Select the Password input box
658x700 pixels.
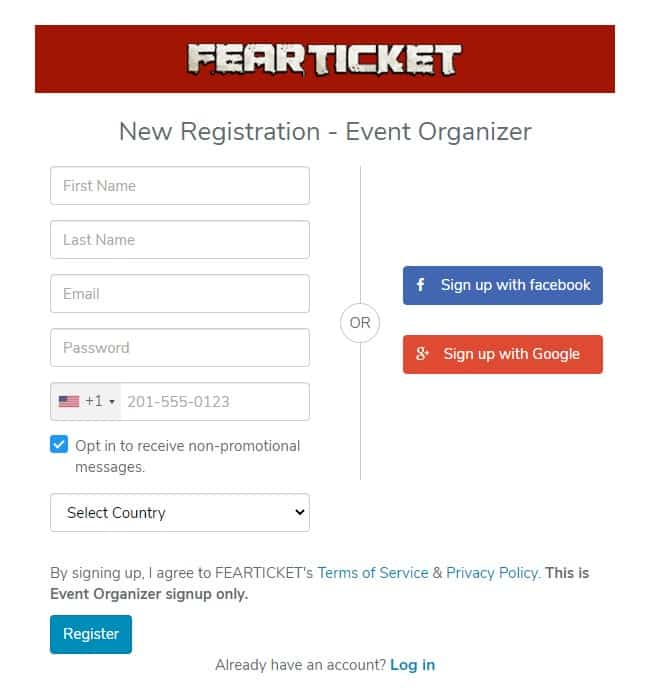pyautogui.click(x=180, y=348)
